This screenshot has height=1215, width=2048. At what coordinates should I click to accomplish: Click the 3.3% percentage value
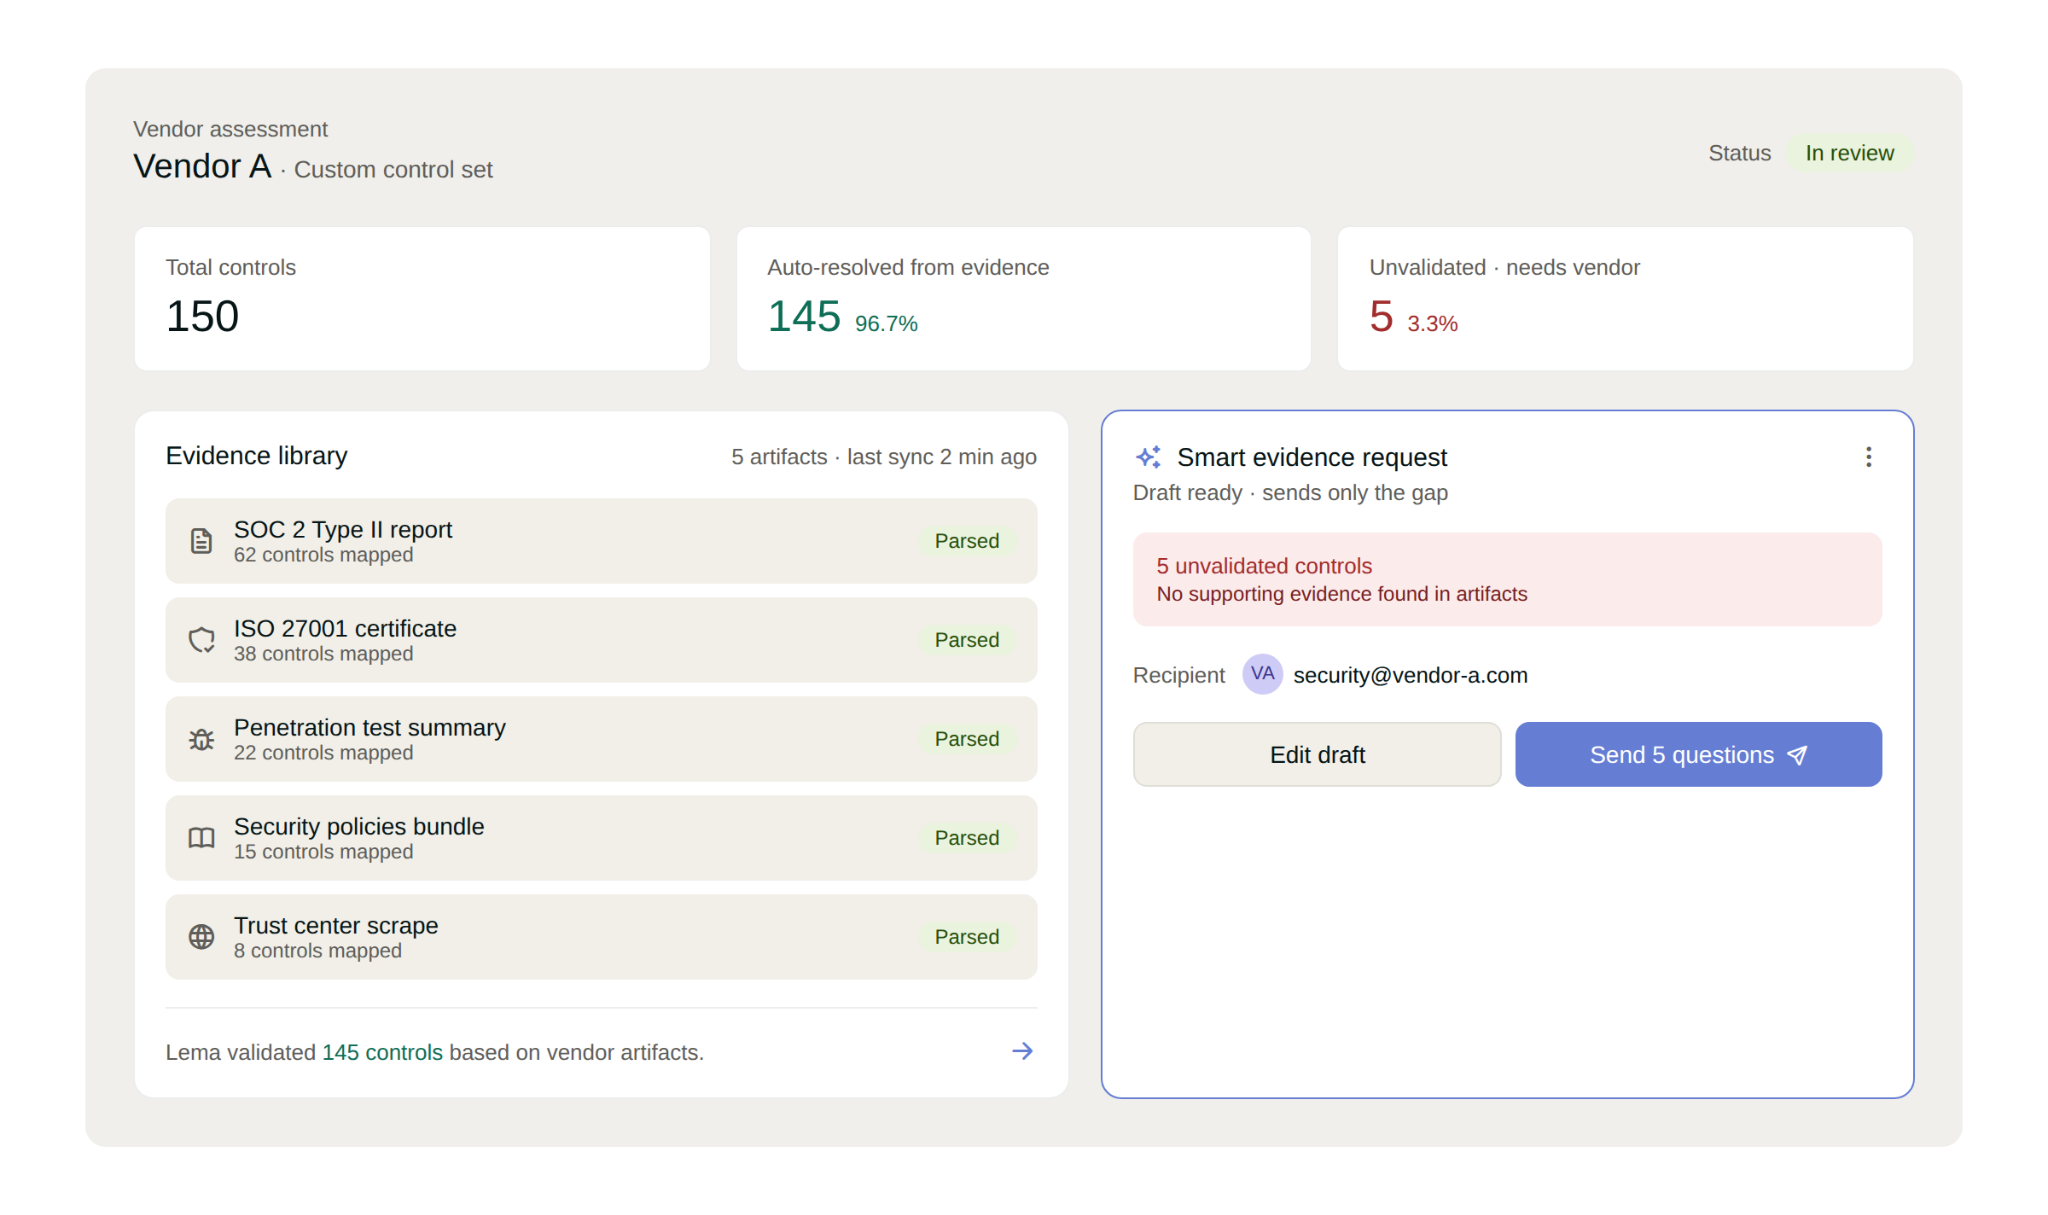pos(1432,324)
